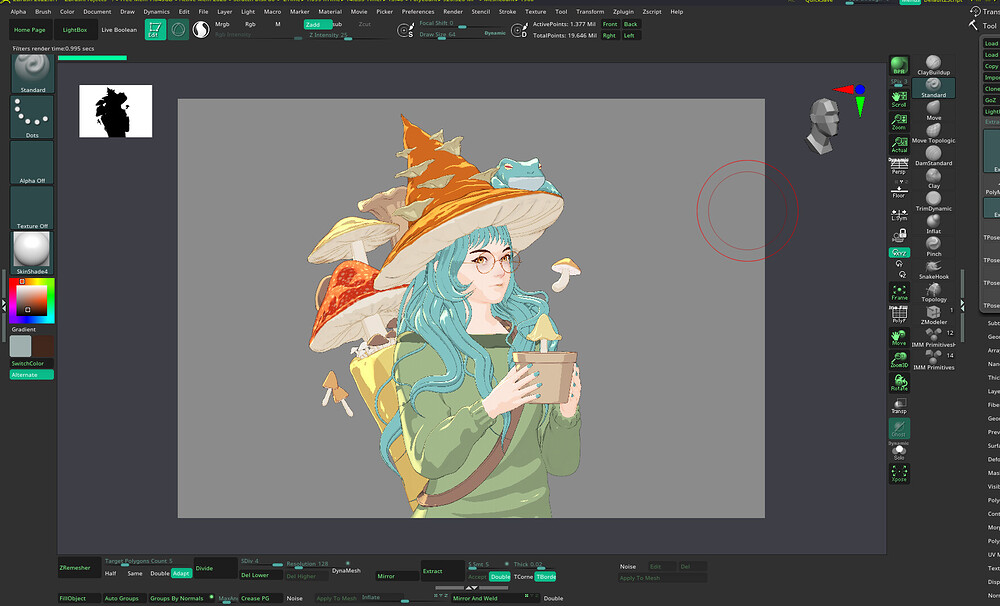Click the Extract button
Image resolution: width=1000 pixels, height=606 pixels.
[442, 571]
